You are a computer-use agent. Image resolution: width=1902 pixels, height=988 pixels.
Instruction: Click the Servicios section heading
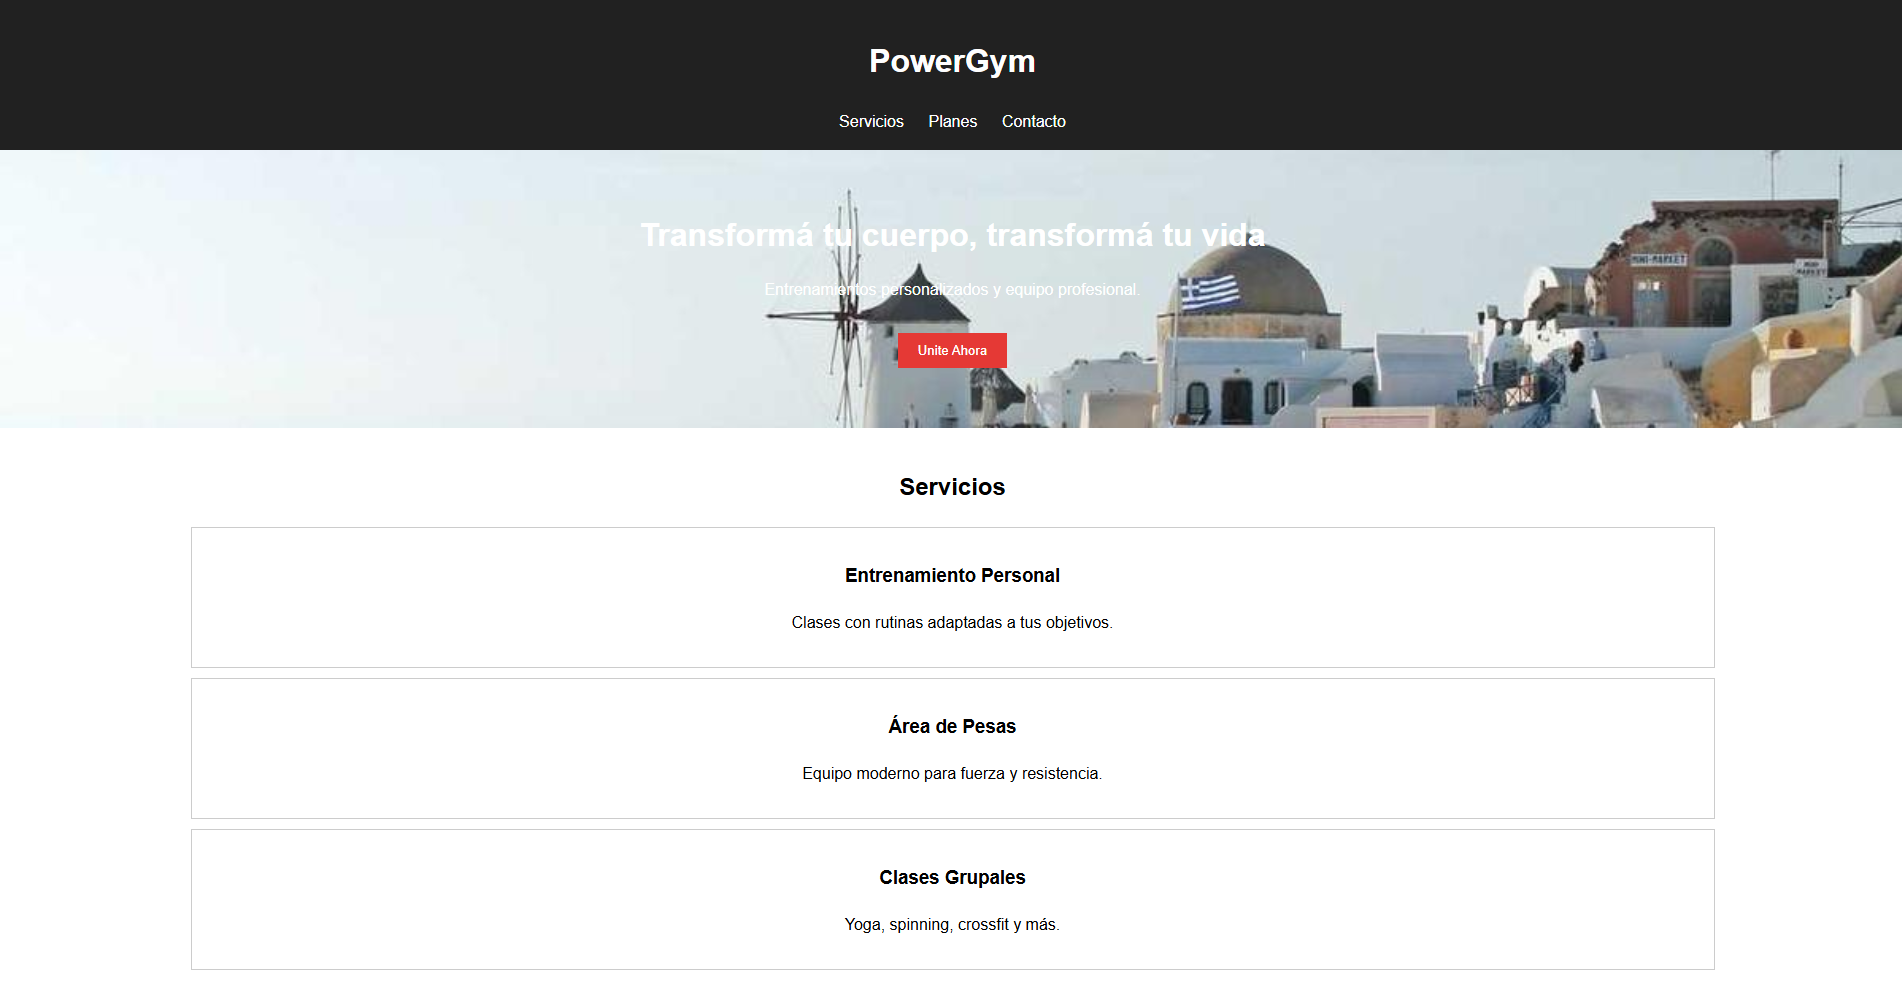[x=951, y=487]
